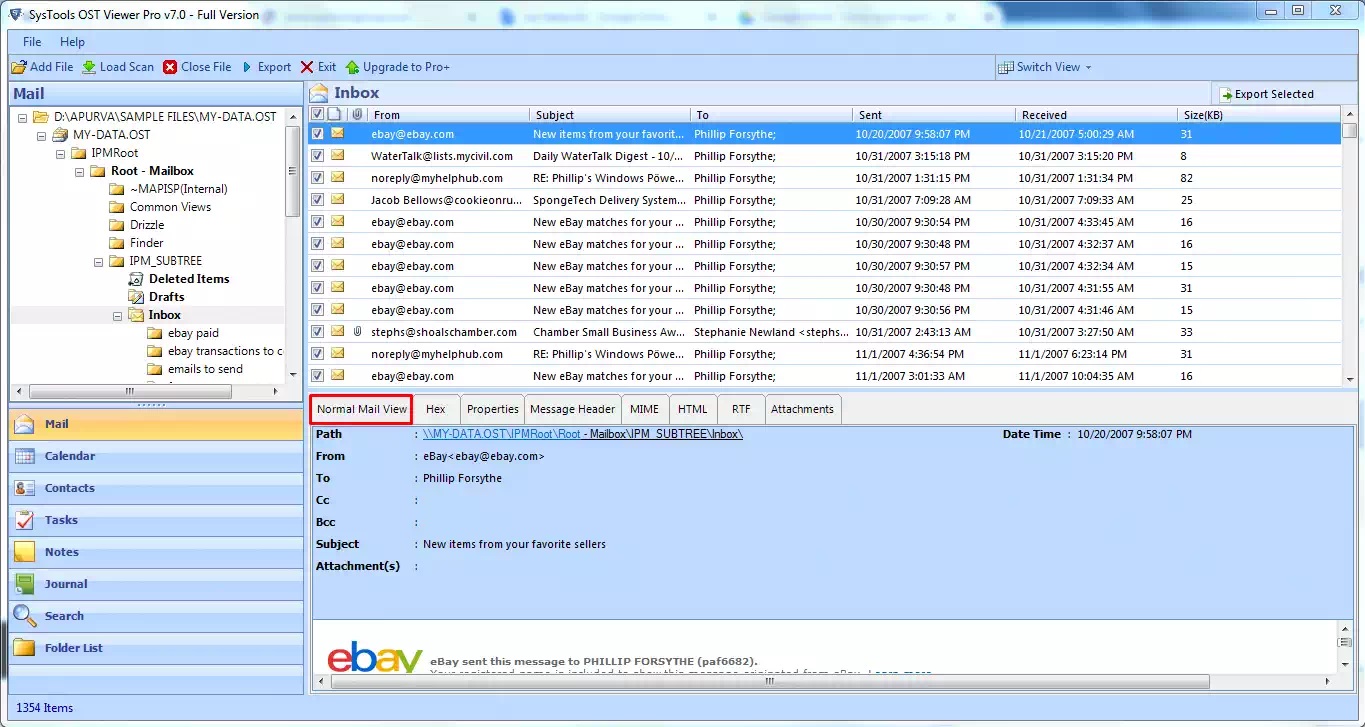Select the ebay paid folder
Image resolution: width=1365 pixels, height=727 pixels.
[x=193, y=333]
